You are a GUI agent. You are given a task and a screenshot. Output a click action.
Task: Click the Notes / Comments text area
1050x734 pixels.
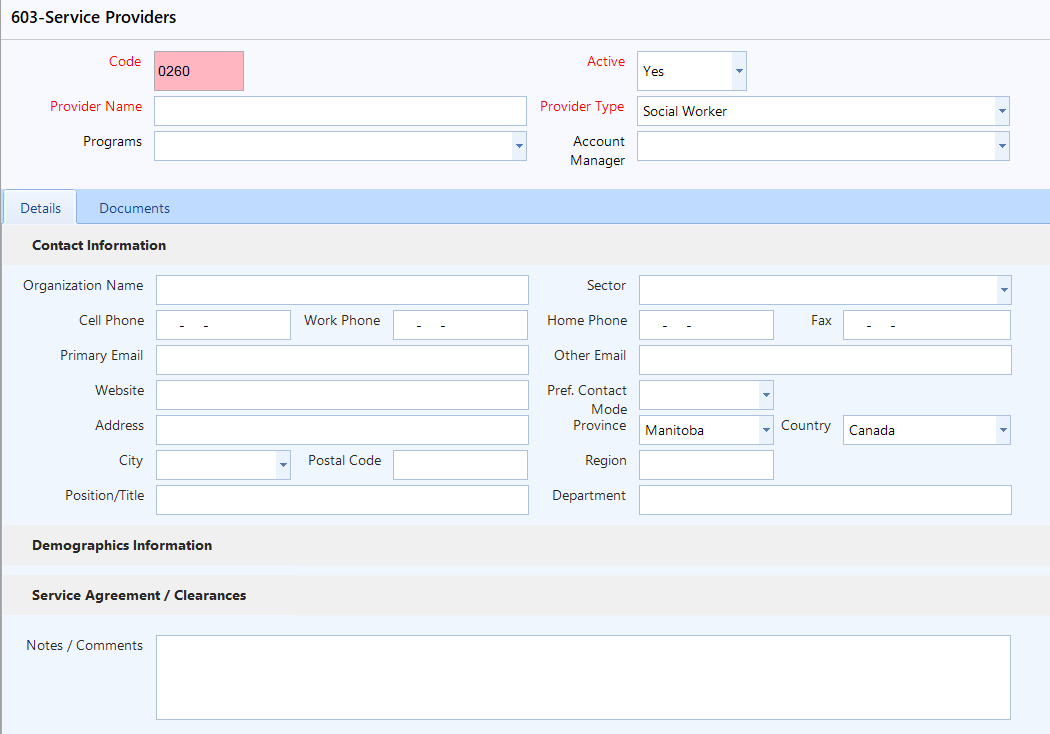[x=583, y=677]
